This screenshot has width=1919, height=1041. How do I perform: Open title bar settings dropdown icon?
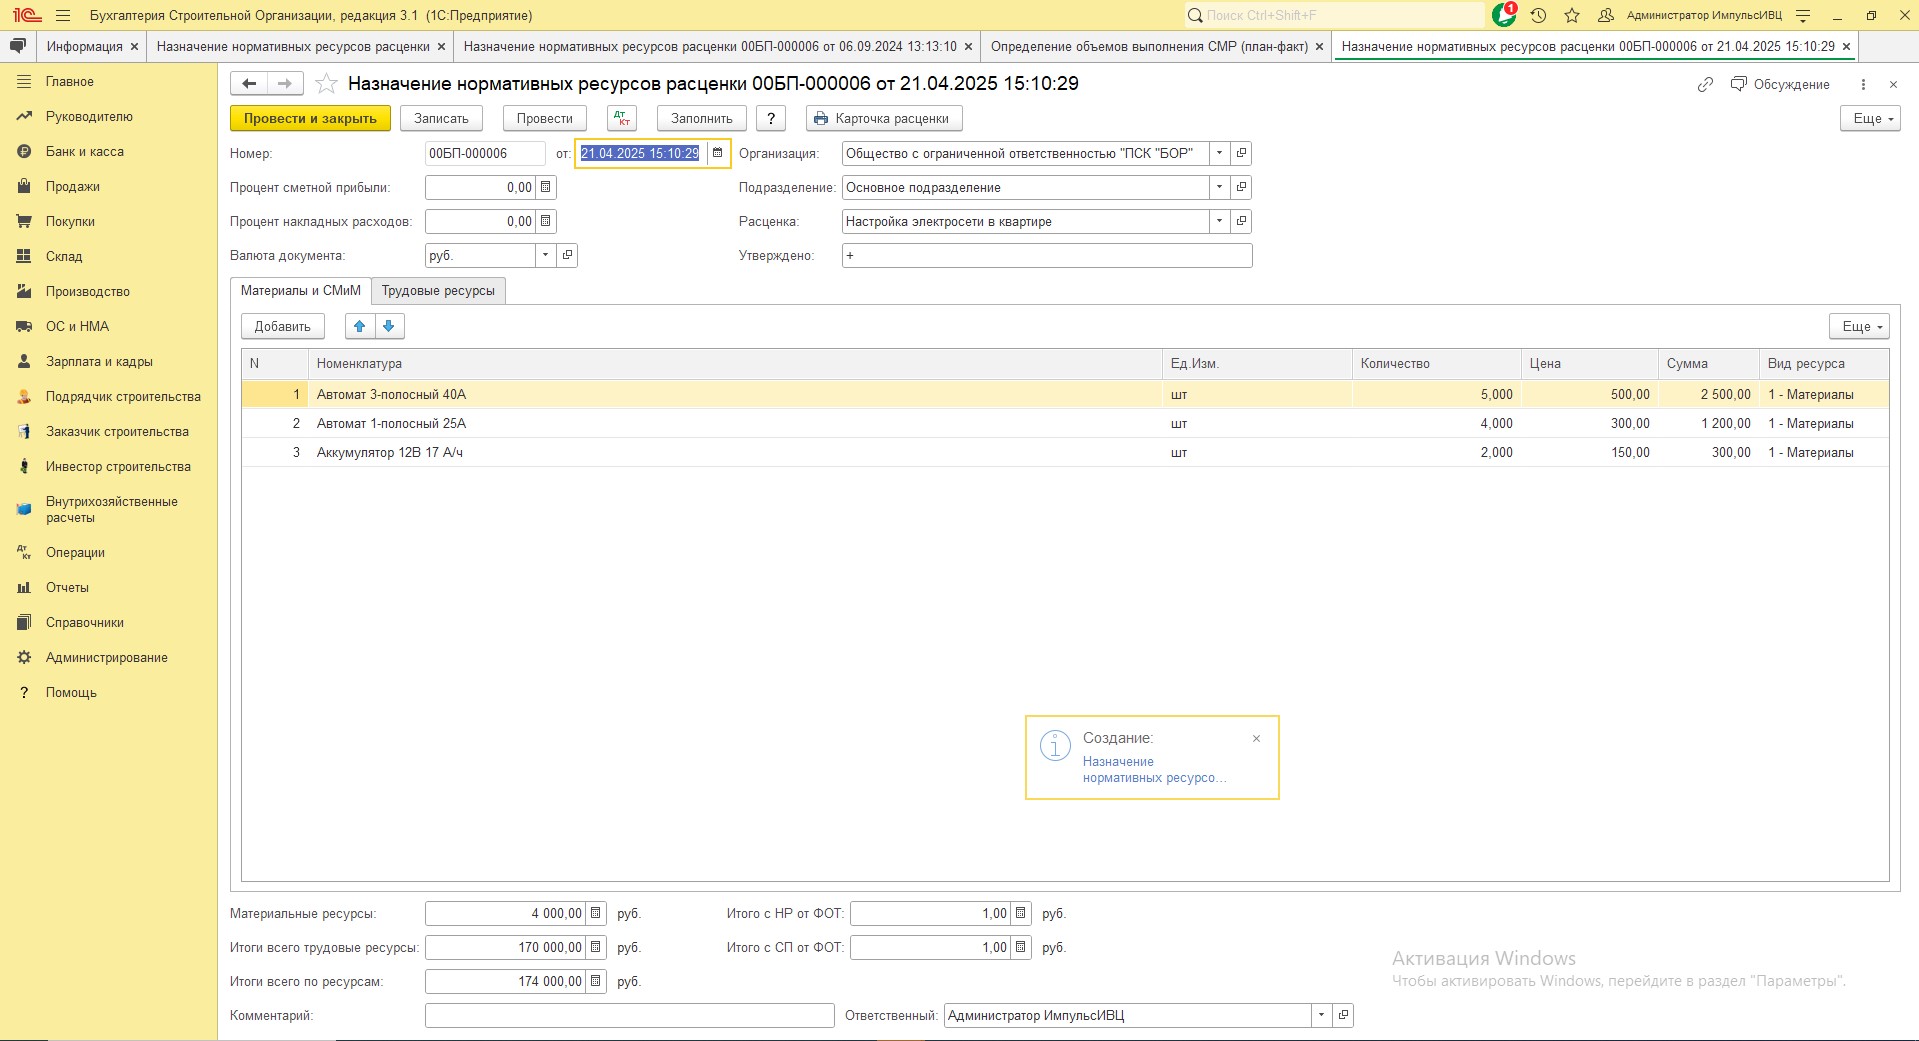(x=1803, y=15)
